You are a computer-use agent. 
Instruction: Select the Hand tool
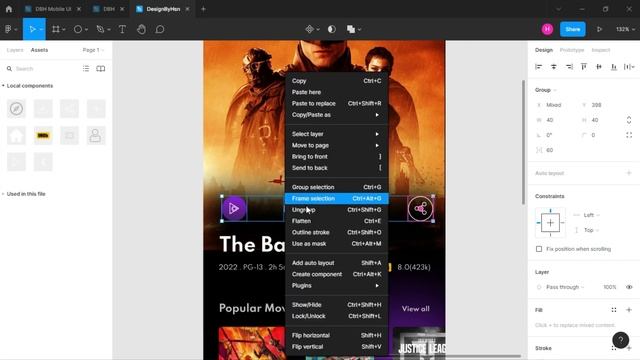141,29
